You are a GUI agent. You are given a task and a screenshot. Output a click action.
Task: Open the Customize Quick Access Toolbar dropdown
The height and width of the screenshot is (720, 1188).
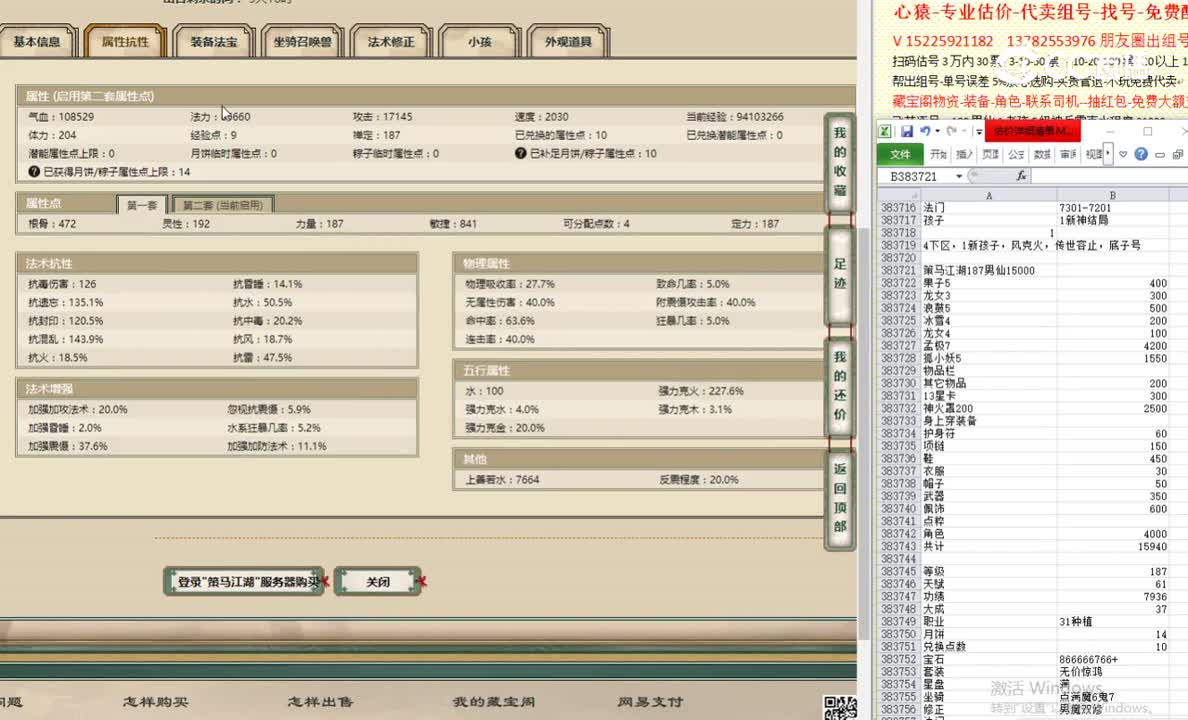pyautogui.click(x=978, y=132)
